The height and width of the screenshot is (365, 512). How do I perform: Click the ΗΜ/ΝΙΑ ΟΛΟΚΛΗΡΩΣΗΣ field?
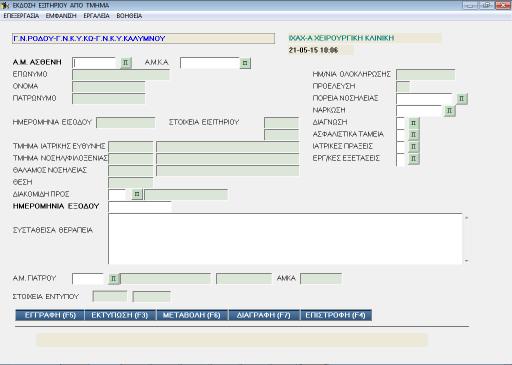coord(426,75)
